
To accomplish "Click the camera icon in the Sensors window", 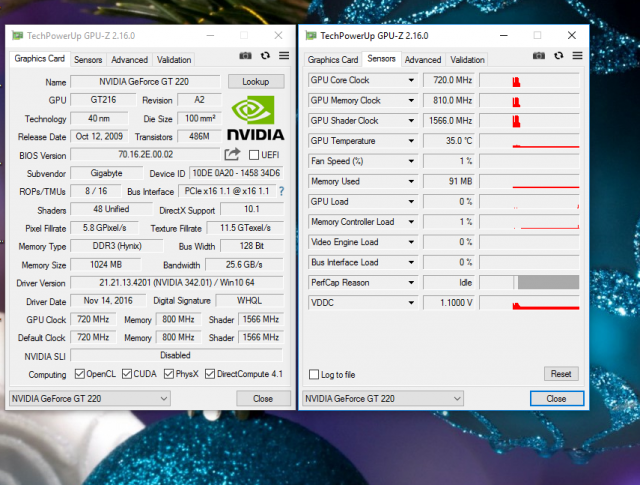I will point(539,57).
